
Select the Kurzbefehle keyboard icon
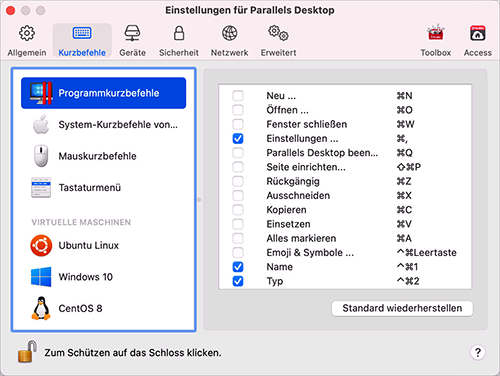point(82,33)
